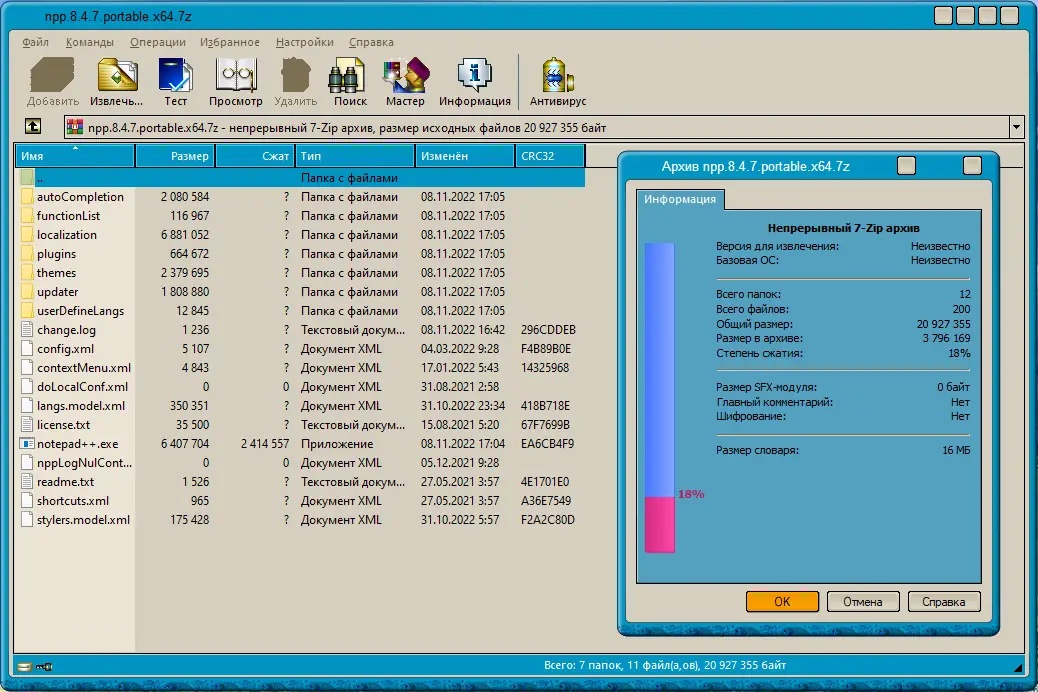This screenshot has width=1038, height=692.
Task: Click the CRC value EA6CB4F9
Action: 547,444
